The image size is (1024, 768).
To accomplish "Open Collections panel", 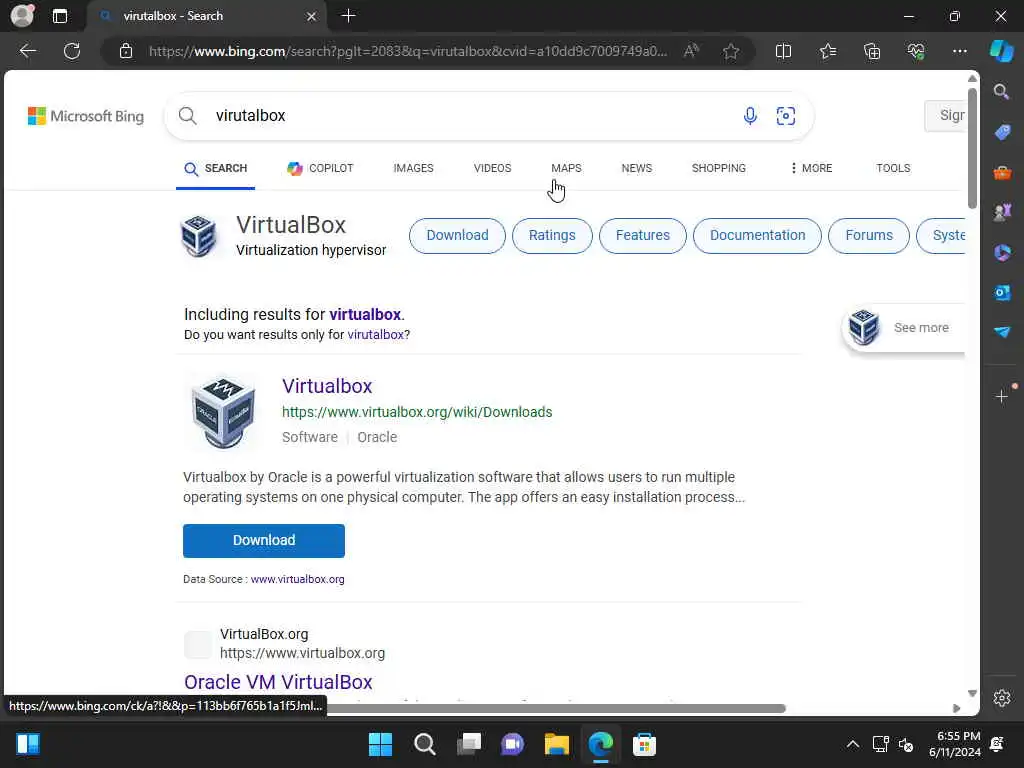I will pyautogui.click(x=872, y=51).
